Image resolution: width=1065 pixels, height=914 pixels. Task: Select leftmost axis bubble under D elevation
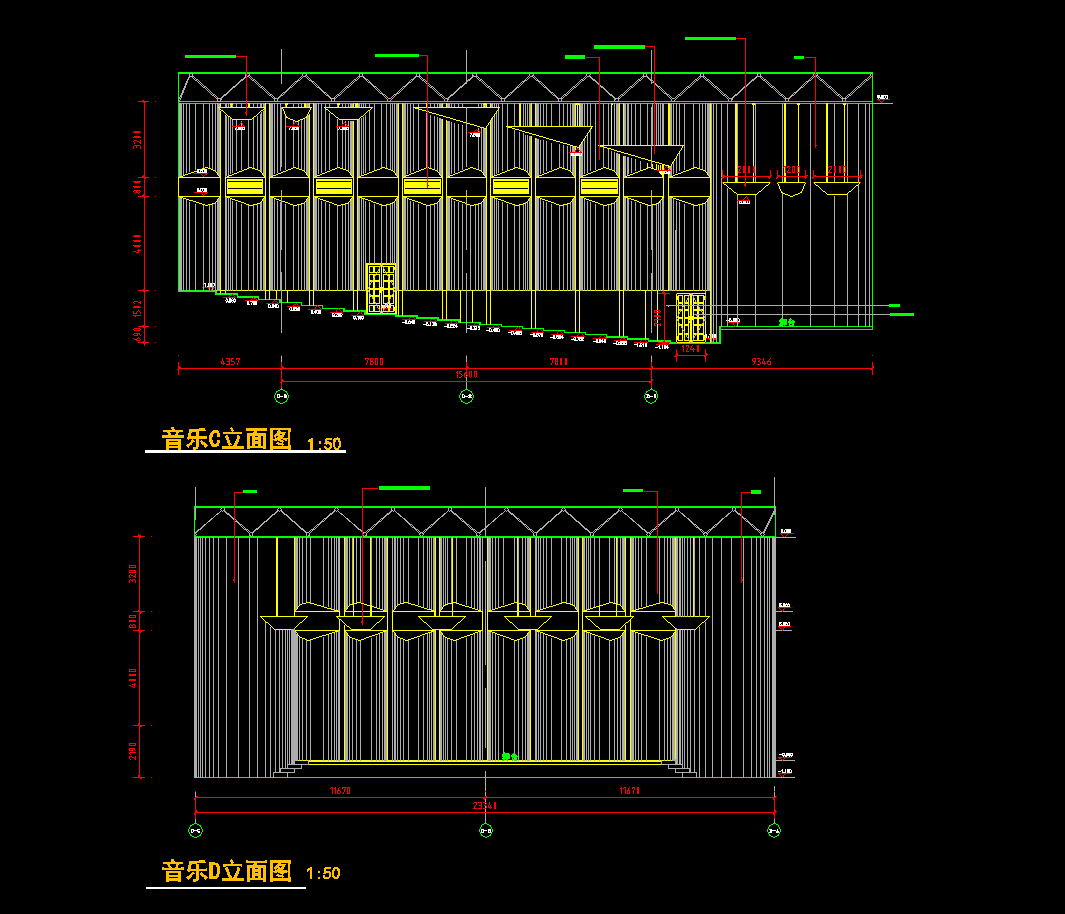click(195, 830)
